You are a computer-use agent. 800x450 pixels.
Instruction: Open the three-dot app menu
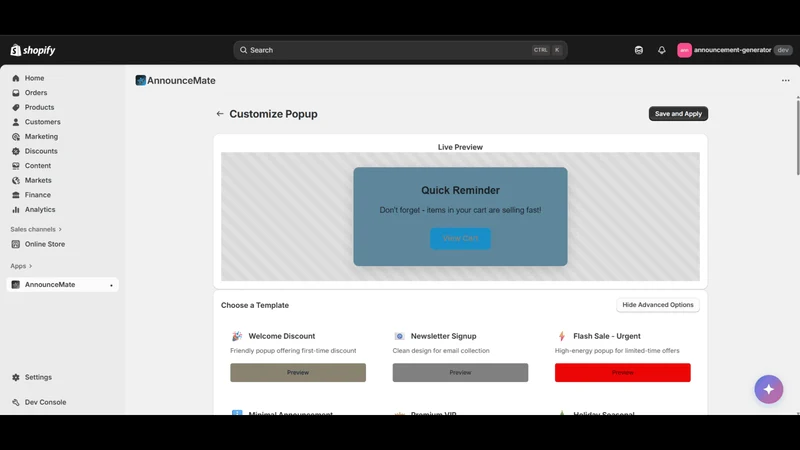point(785,81)
